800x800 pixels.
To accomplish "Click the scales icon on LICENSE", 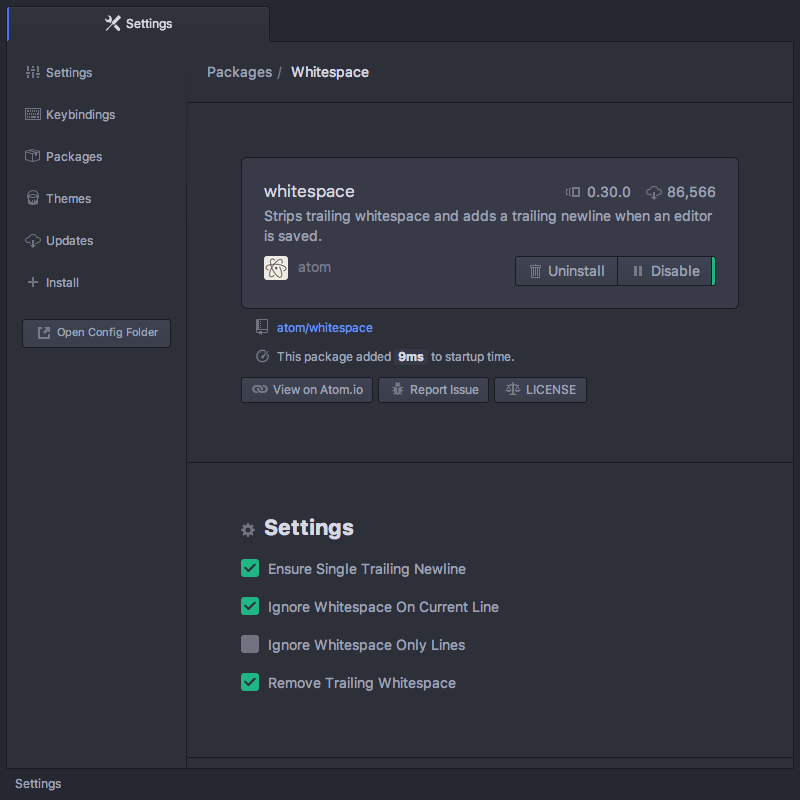I will [513, 389].
